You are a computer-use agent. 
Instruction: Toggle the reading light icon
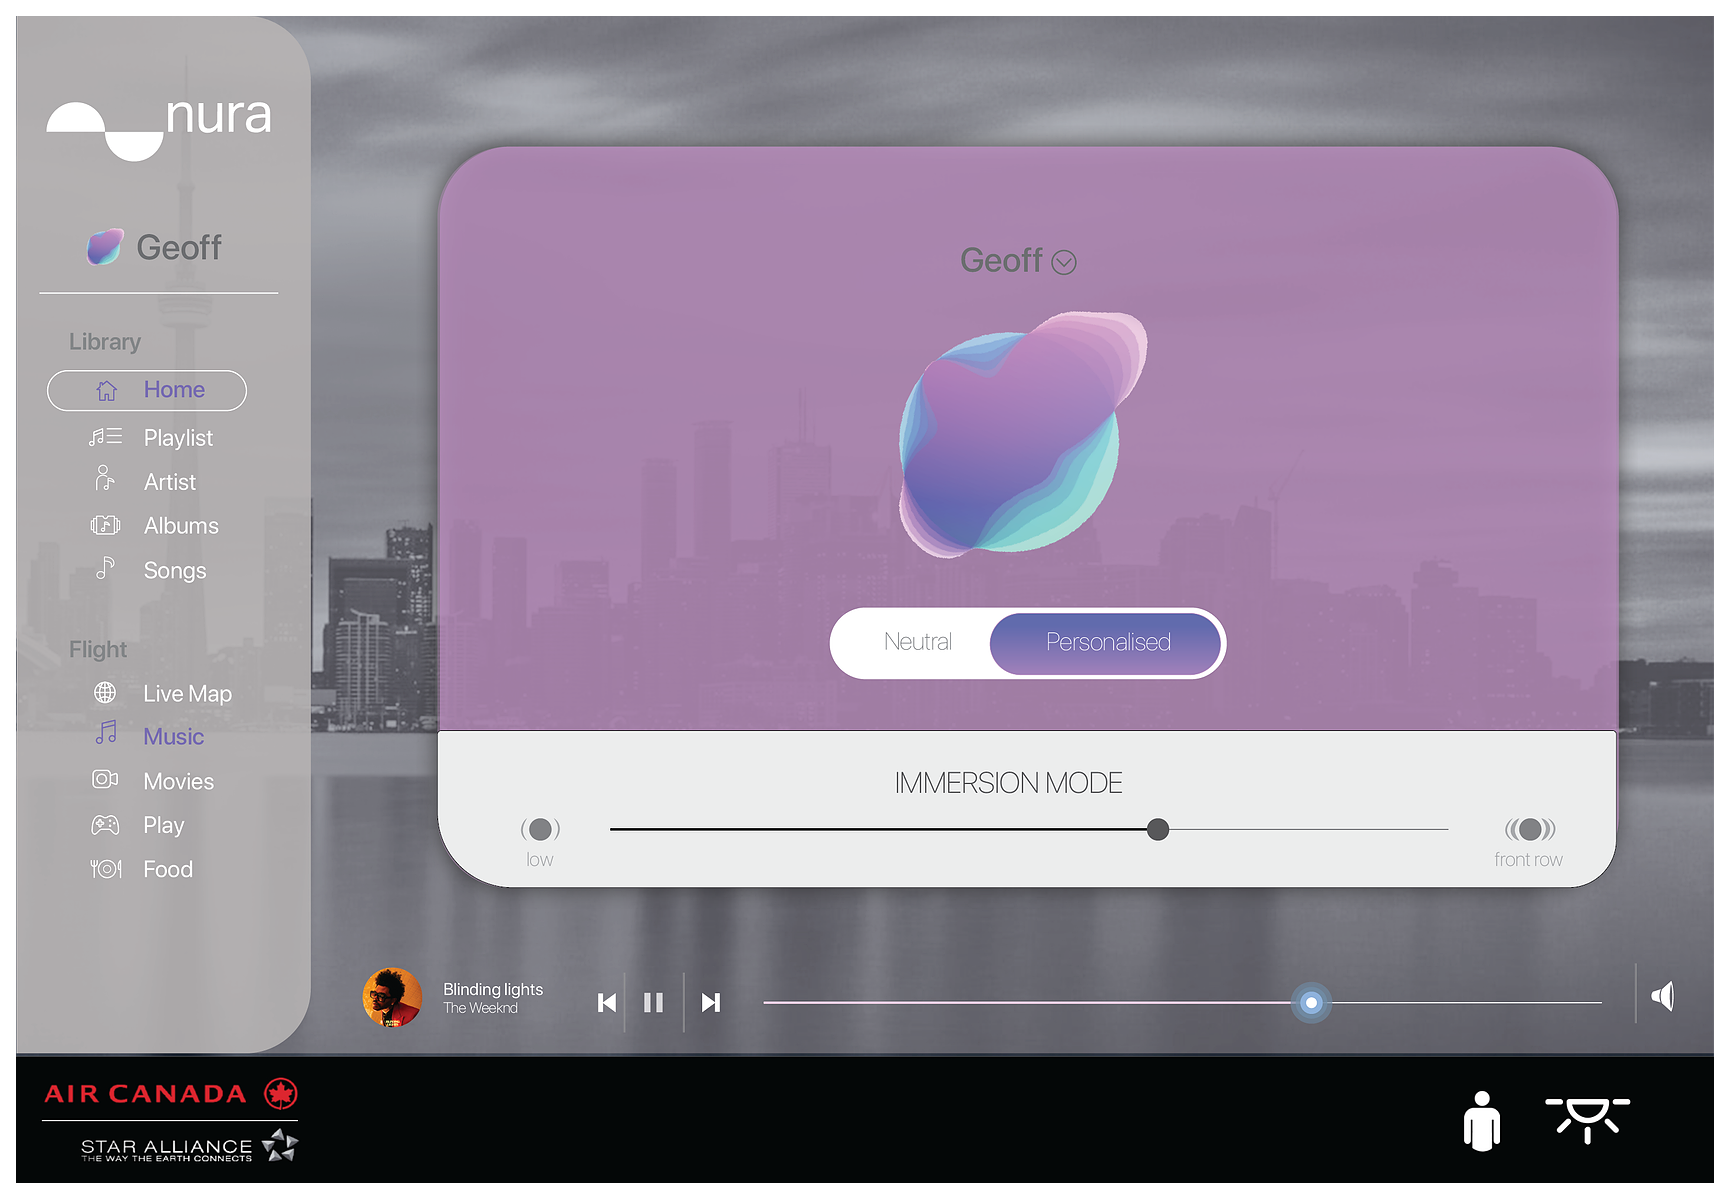[x=1588, y=1119]
